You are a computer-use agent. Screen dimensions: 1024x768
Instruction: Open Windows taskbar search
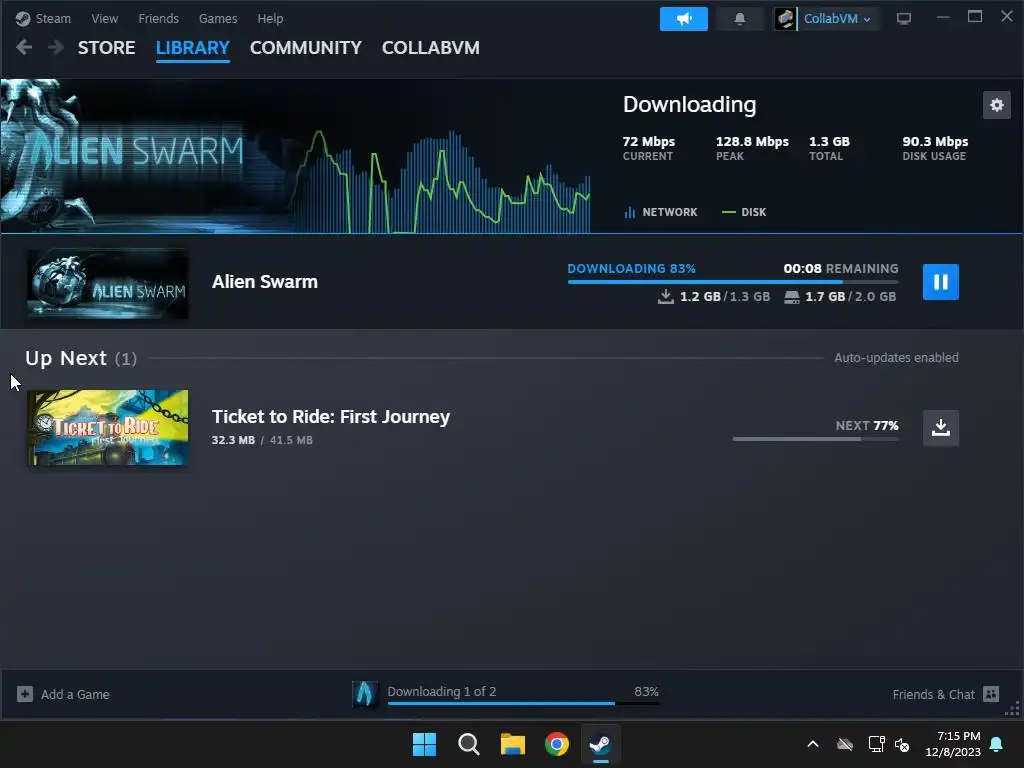point(468,744)
